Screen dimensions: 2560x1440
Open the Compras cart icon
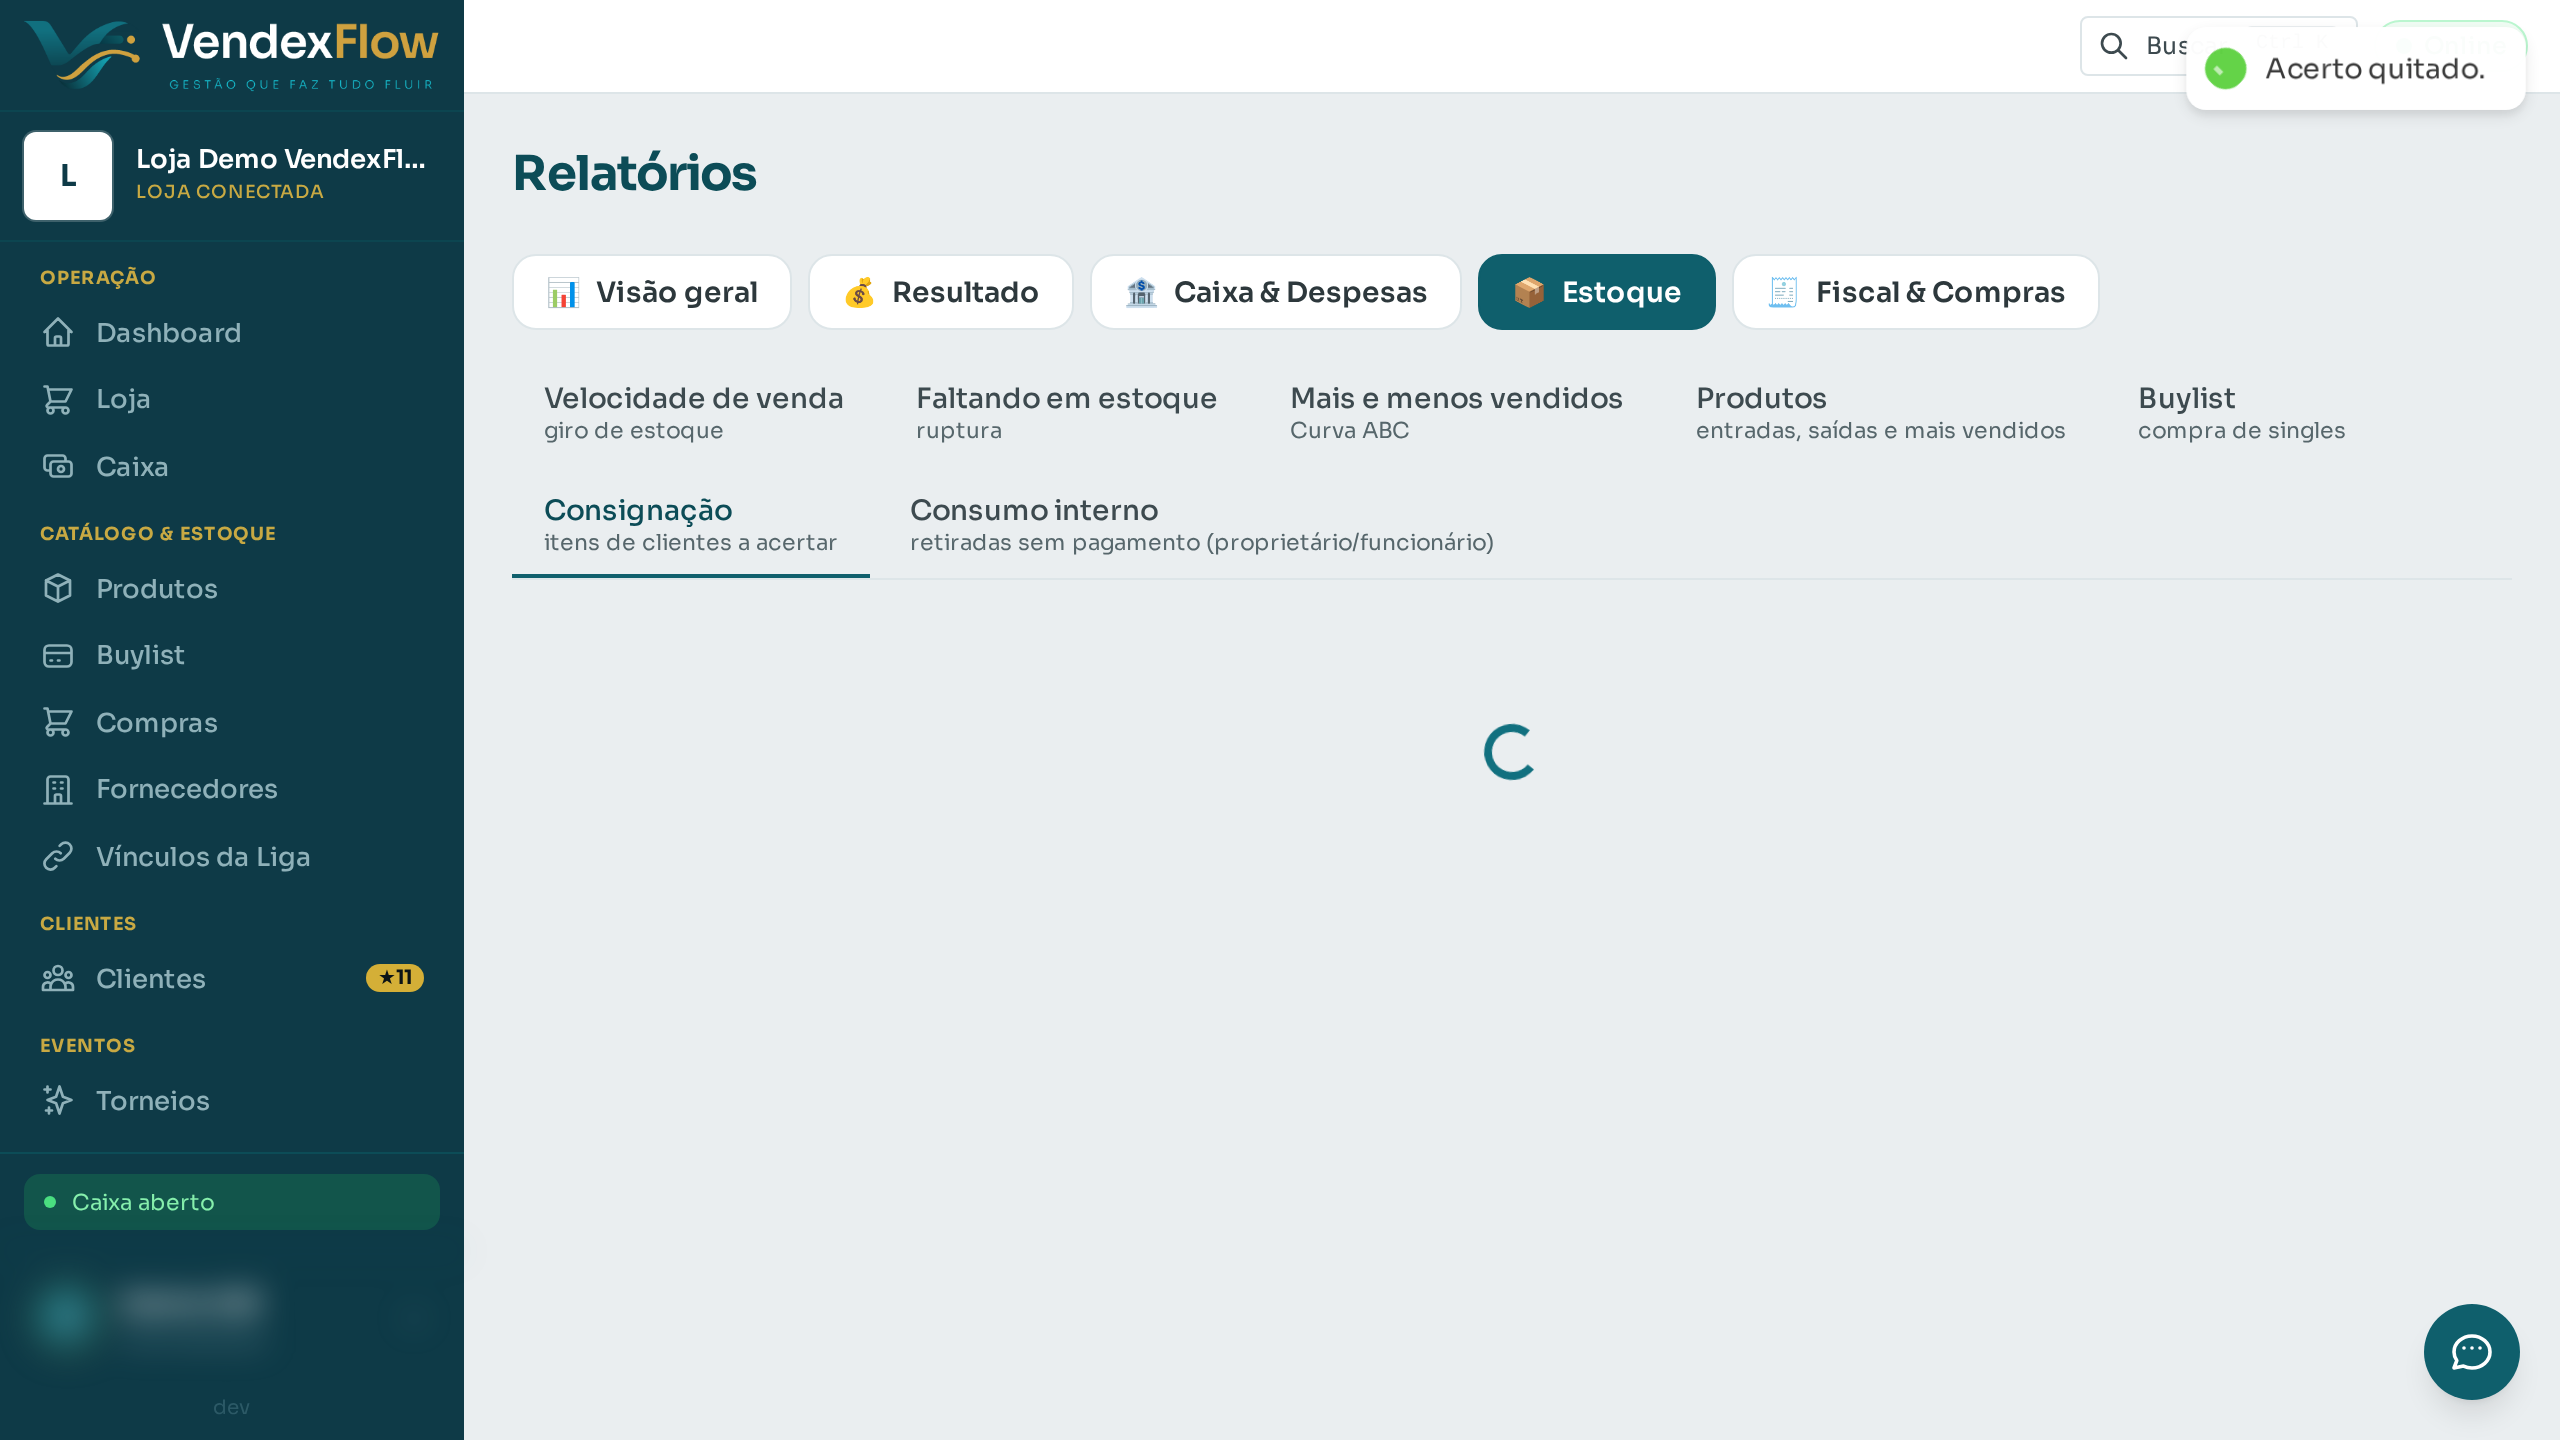coord(58,723)
